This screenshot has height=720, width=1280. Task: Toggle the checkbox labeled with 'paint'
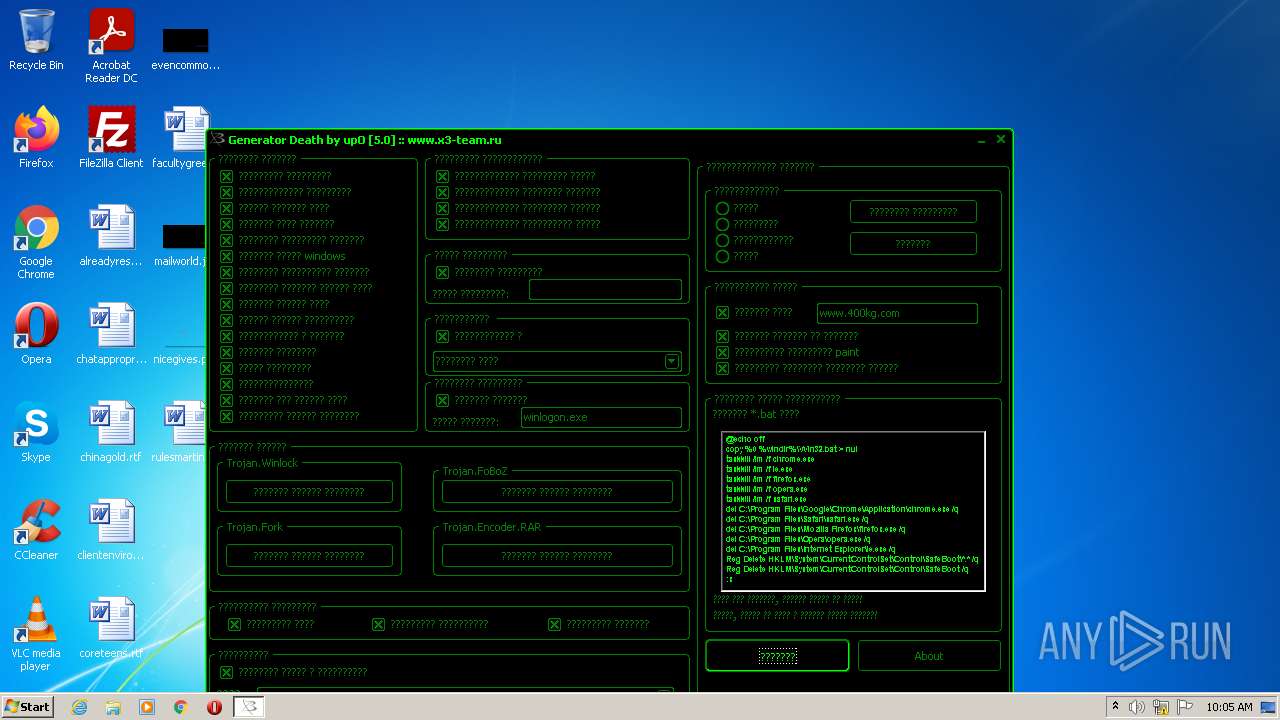coord(723,352)
